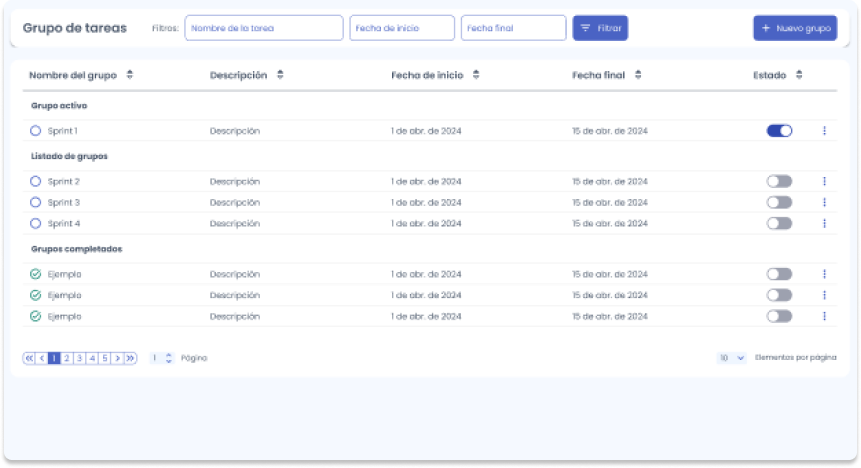Enable the Sprint 3 state toggle
Image resolution: width=861 pixels, height=468 pixels.
(779, 202)
